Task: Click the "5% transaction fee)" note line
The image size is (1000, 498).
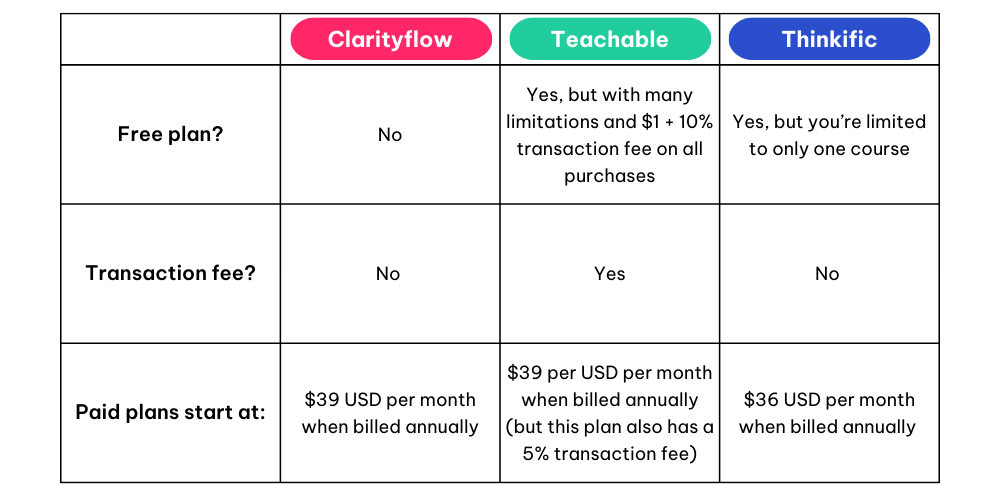Action: point(610,453)
